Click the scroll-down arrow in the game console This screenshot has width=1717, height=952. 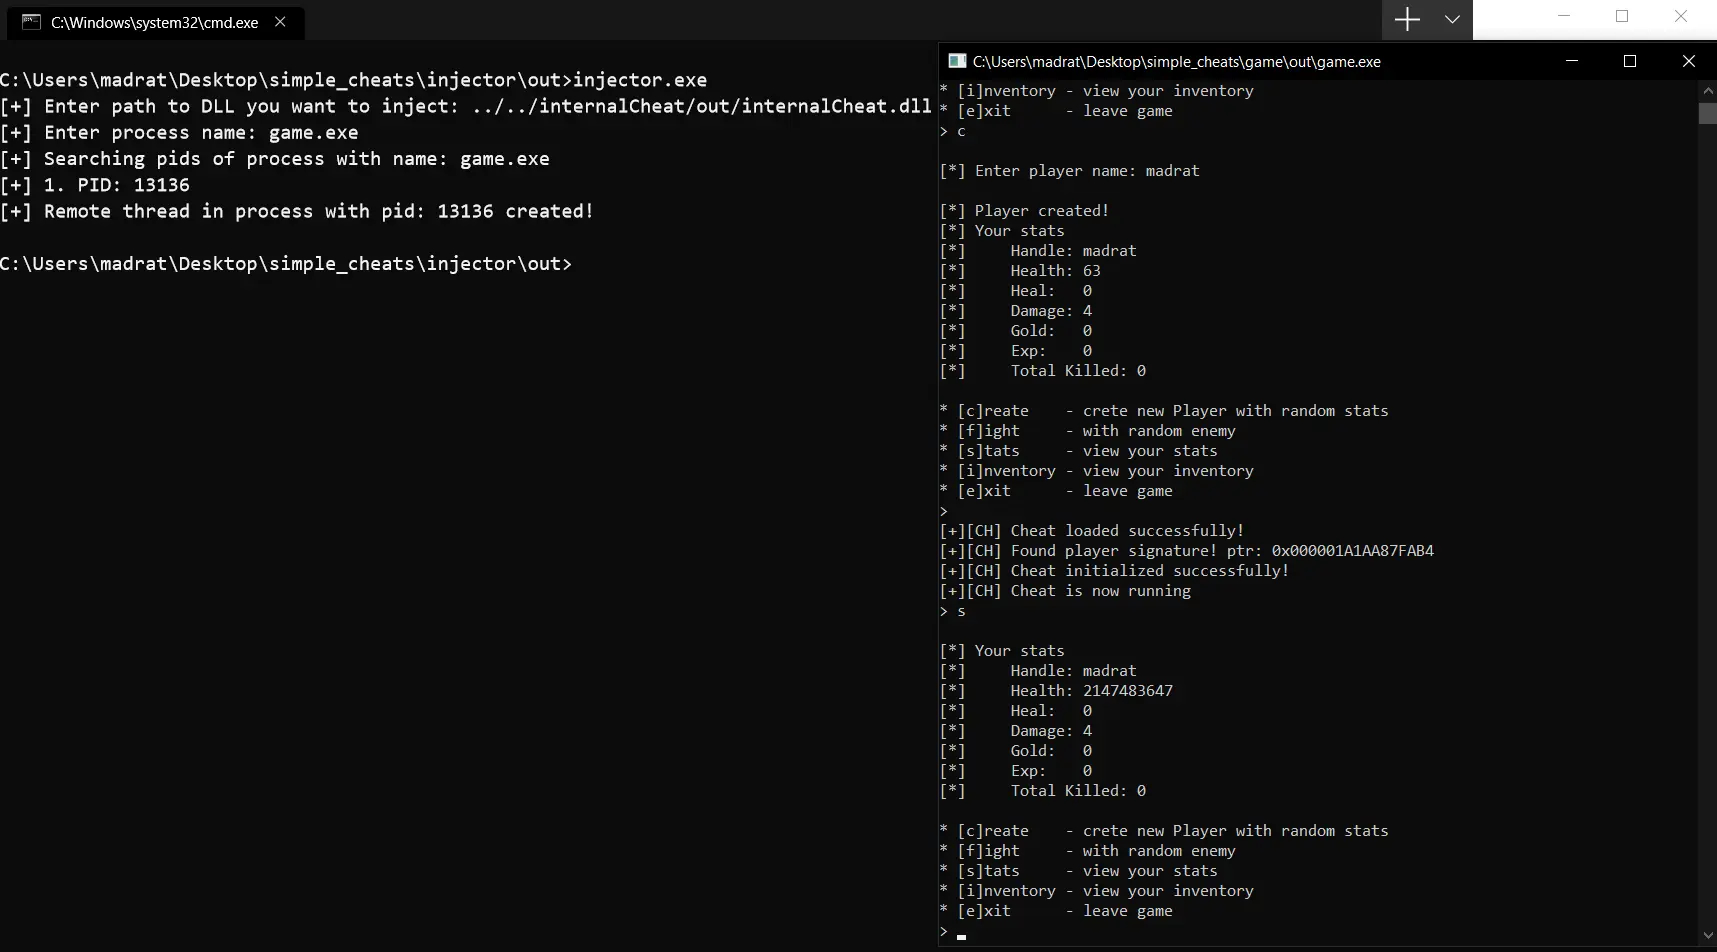(x=1707, y=936)
